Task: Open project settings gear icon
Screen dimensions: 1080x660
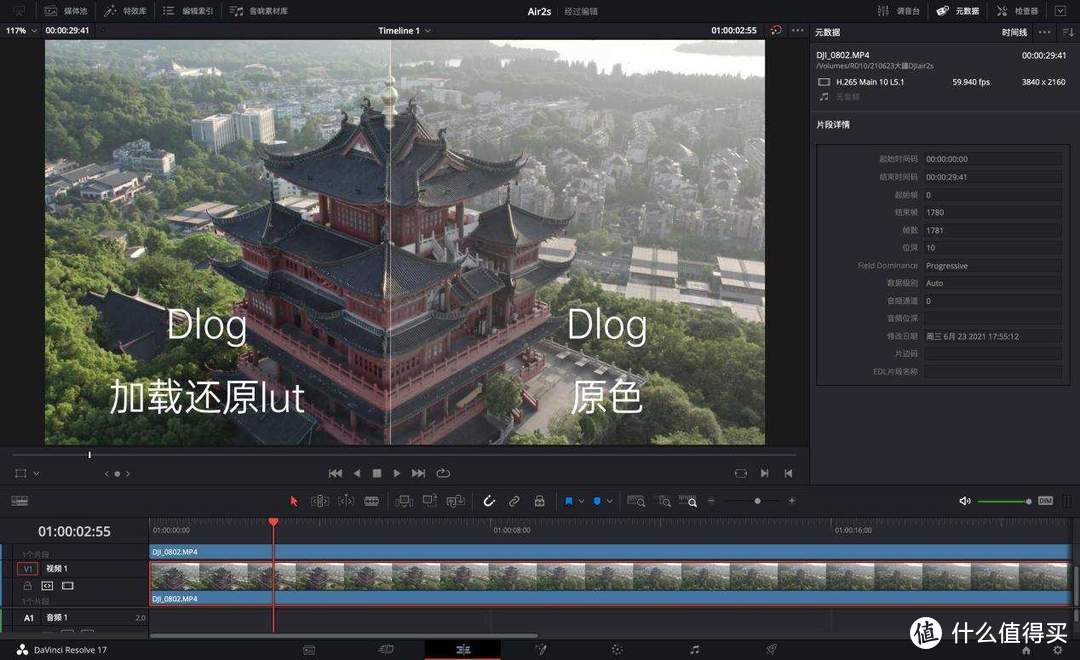Action: (x=1058, y=649)
